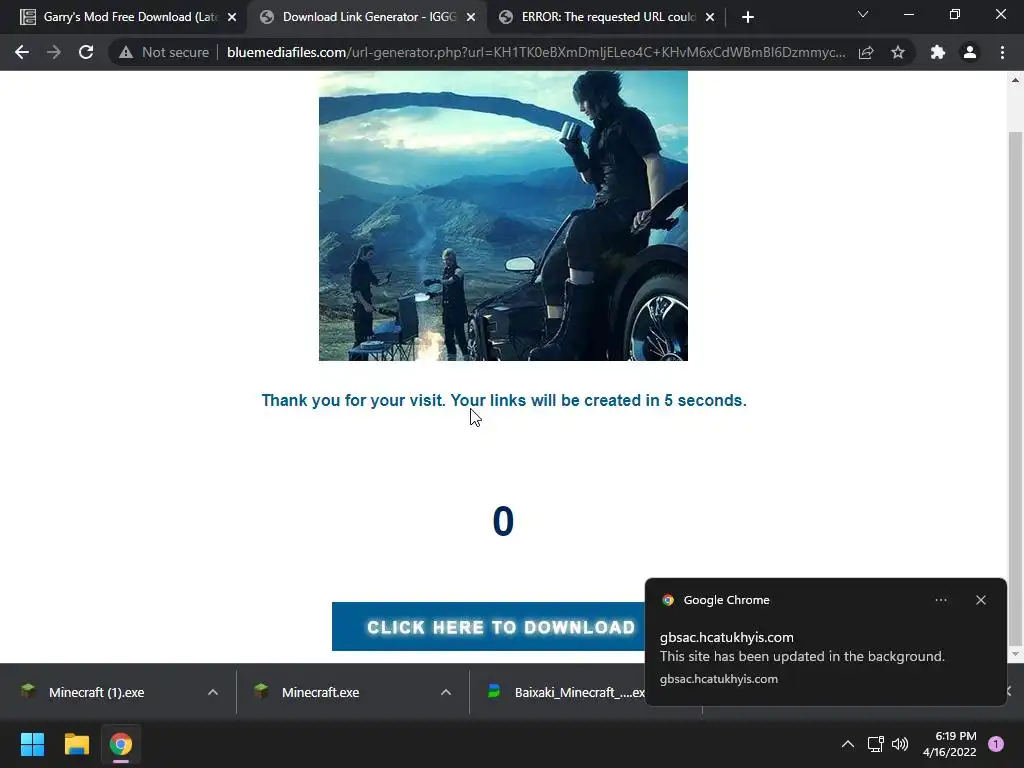
Task: Click the countdown number 0
Action: click(503, 521)
